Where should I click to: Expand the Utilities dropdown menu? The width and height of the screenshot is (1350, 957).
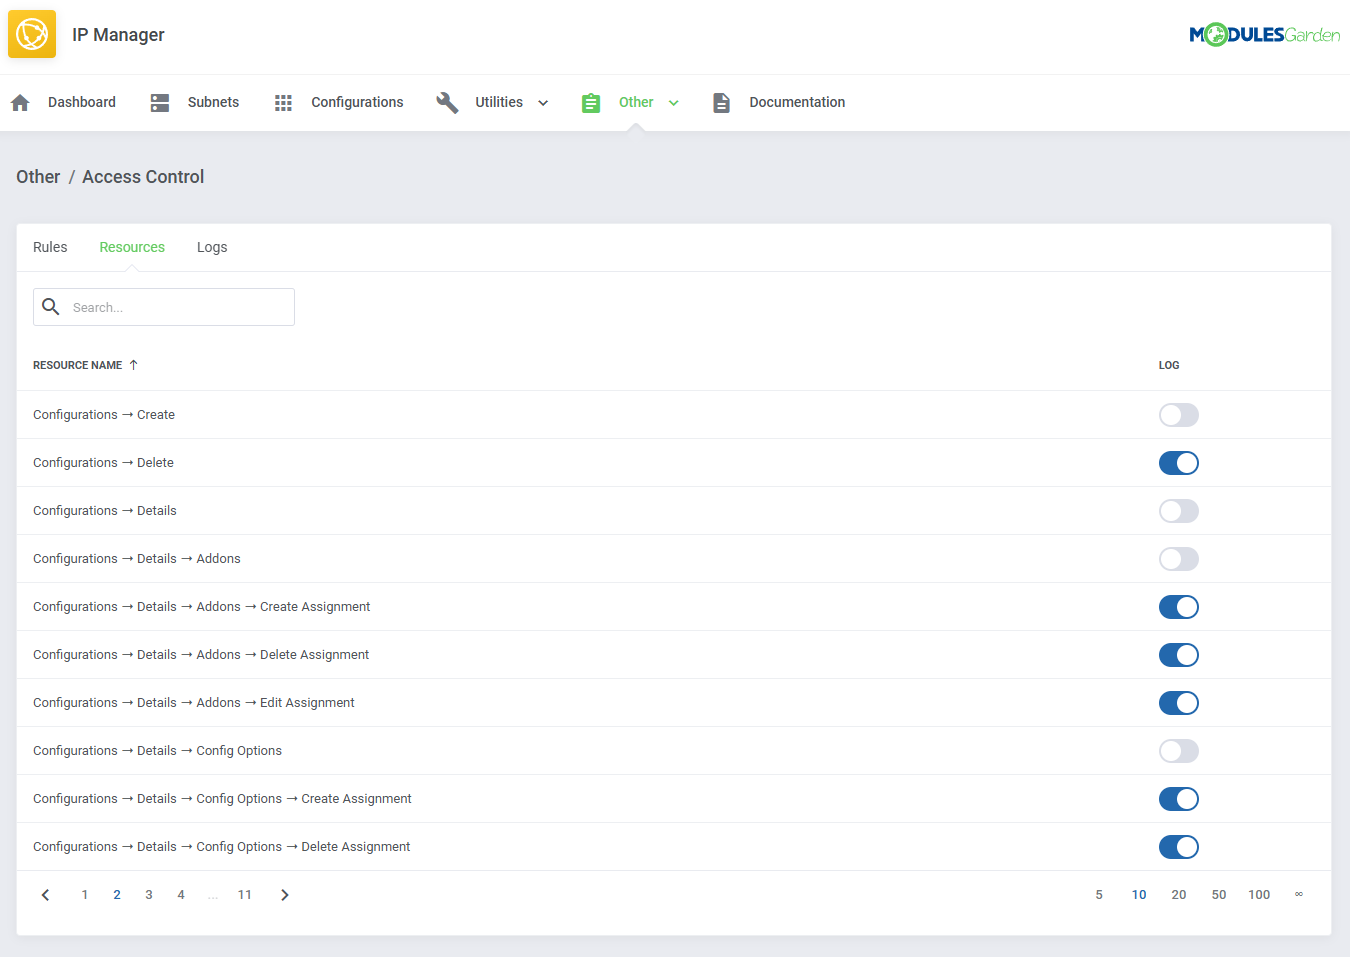point(543,102)
